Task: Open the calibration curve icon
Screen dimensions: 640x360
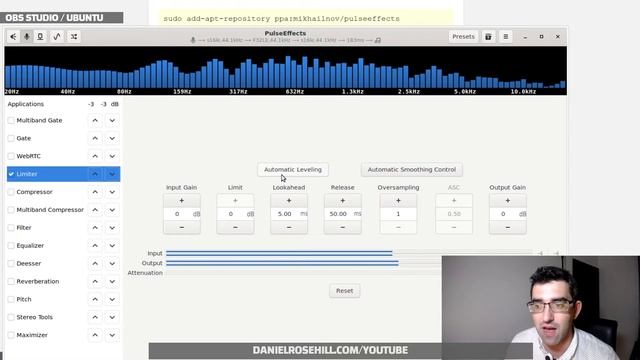Action: pyautogui.click(x=57, y=37)
